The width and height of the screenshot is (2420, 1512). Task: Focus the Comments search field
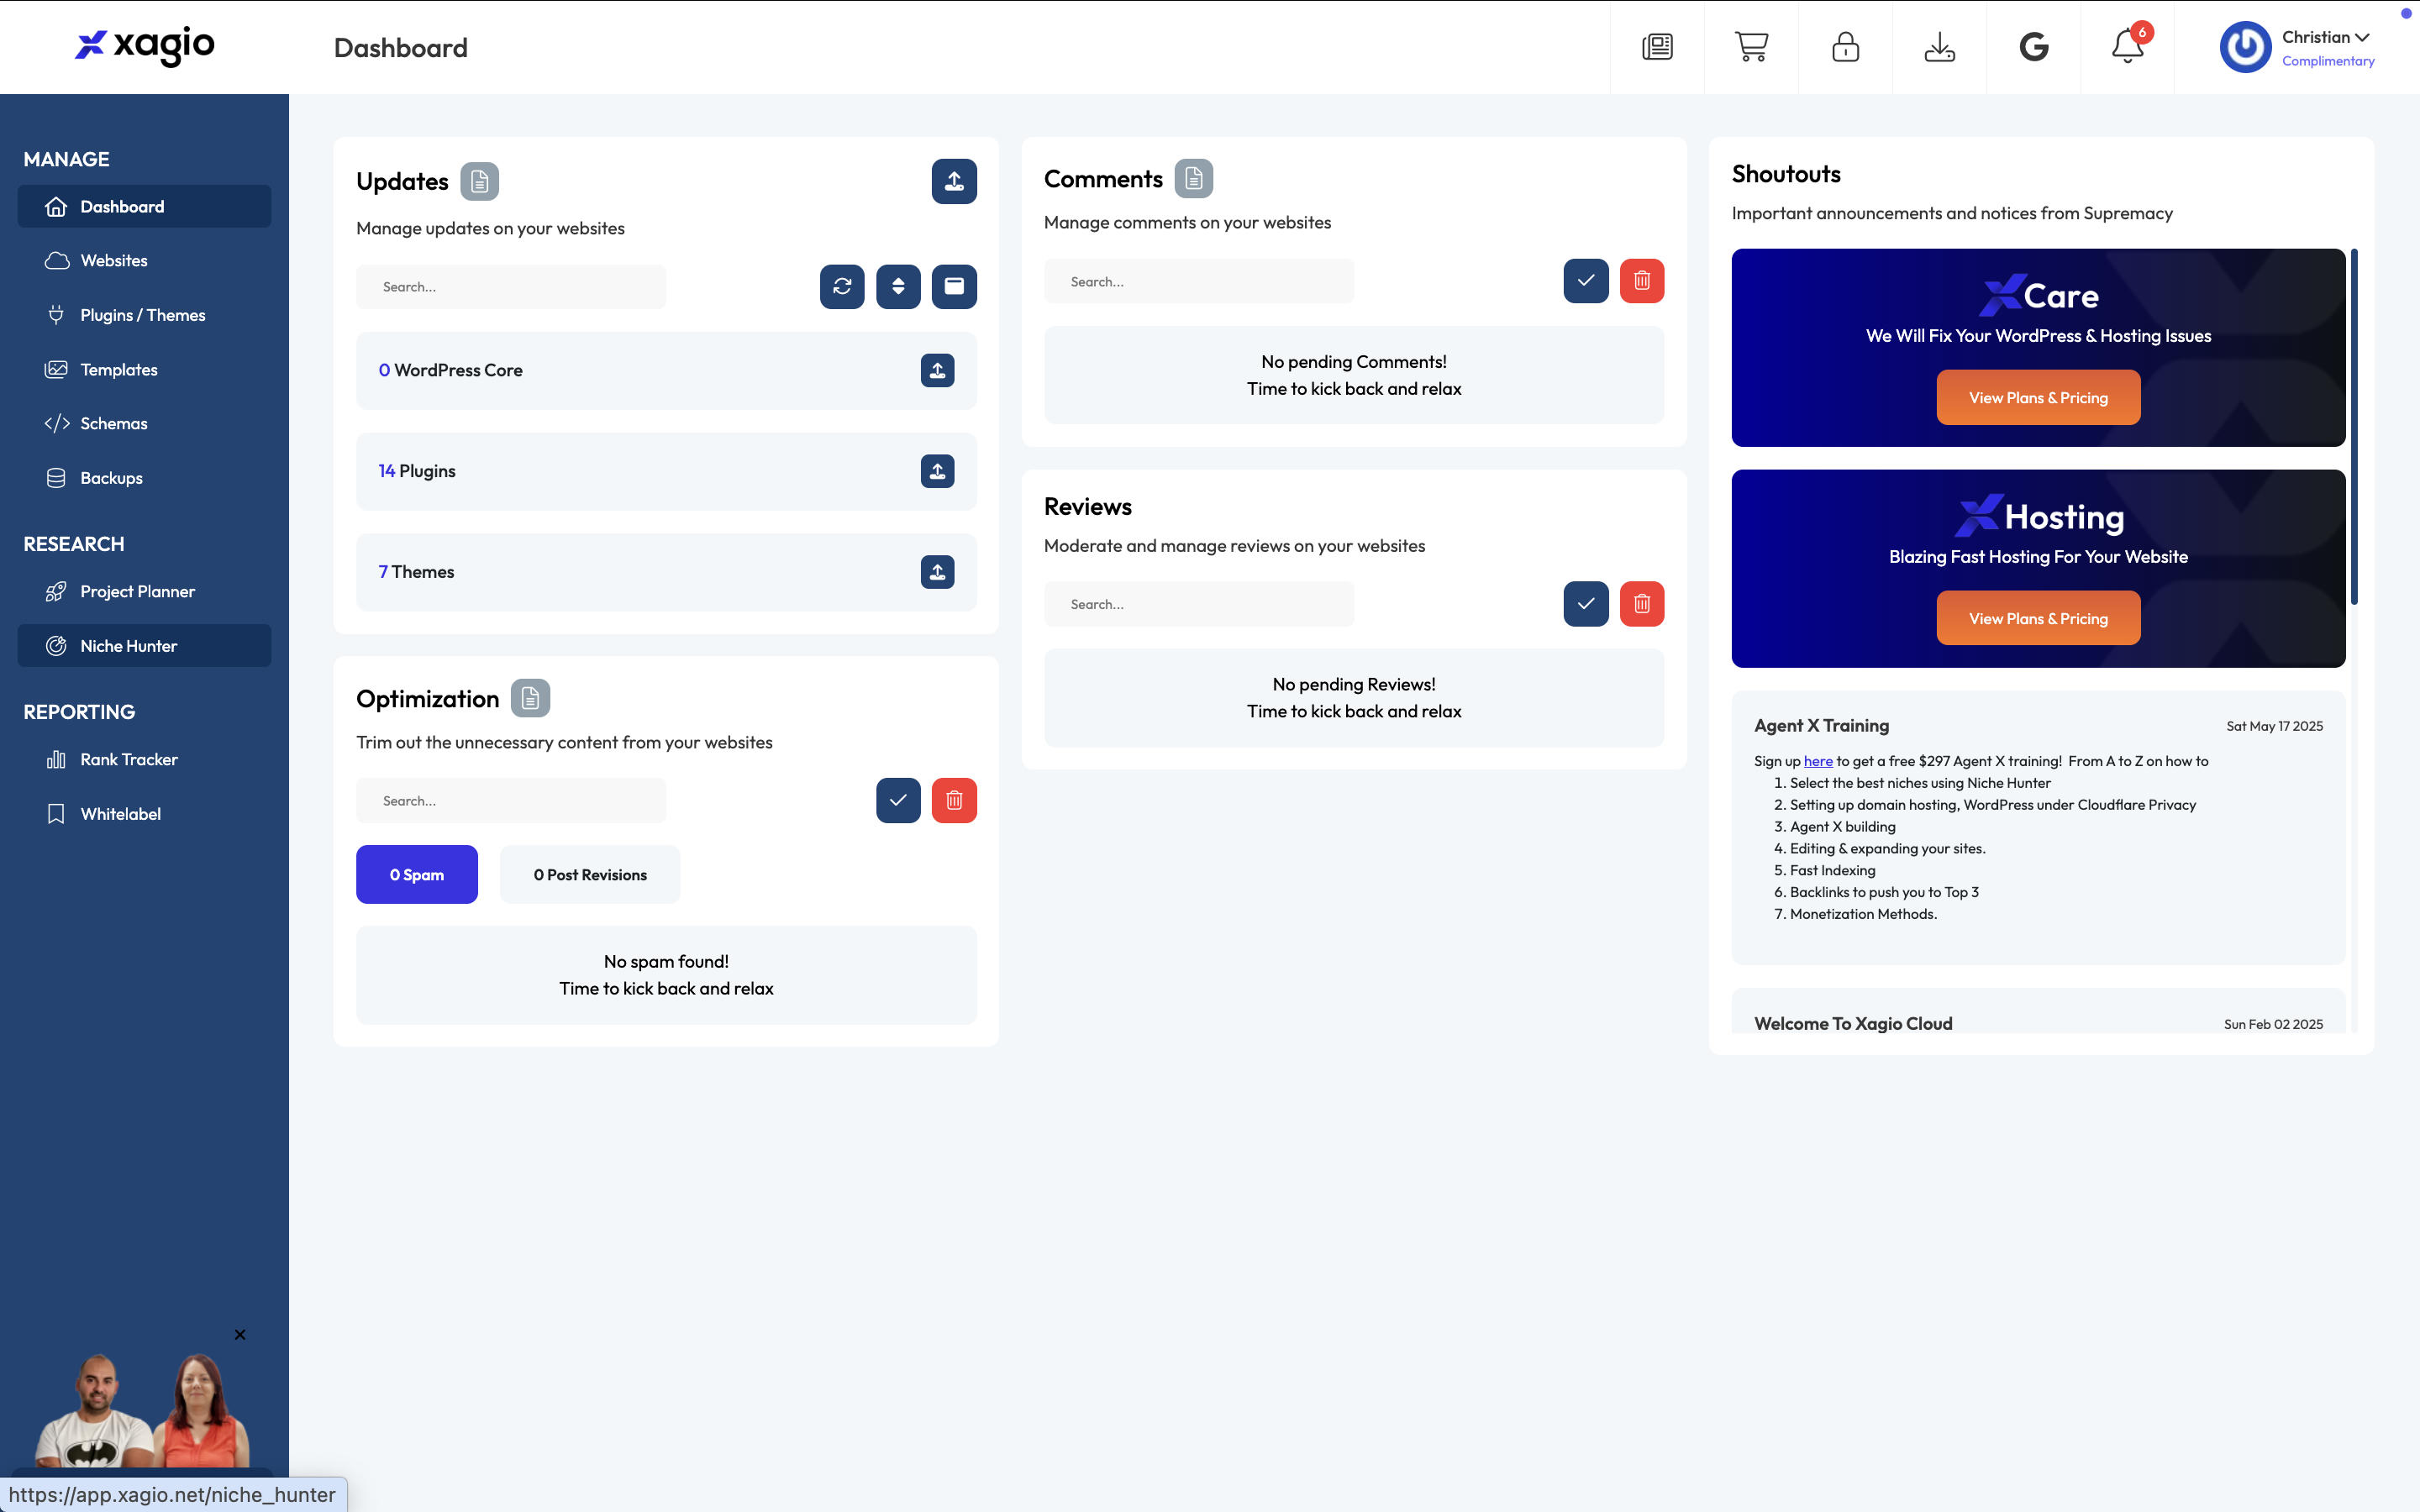pyautogui.click(x=1199, y=282)
